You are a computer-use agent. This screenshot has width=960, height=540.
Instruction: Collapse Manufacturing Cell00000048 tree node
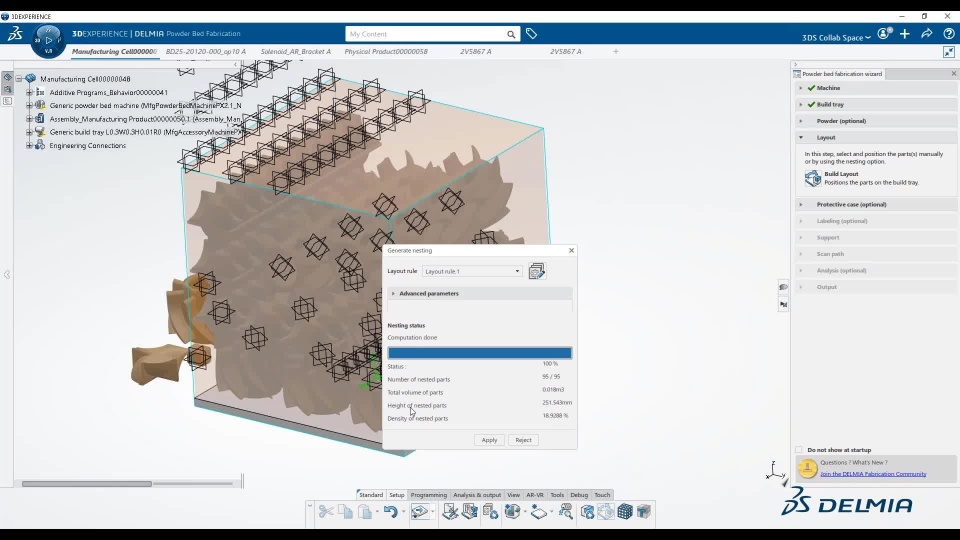coord(18,79)
